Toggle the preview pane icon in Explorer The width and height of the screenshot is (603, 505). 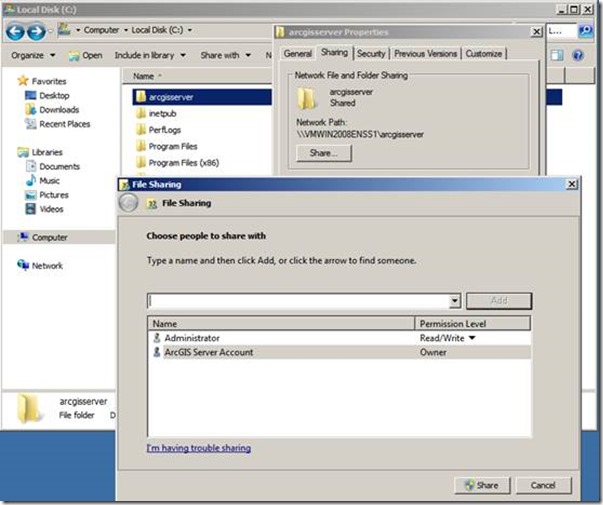coord(556,55)
